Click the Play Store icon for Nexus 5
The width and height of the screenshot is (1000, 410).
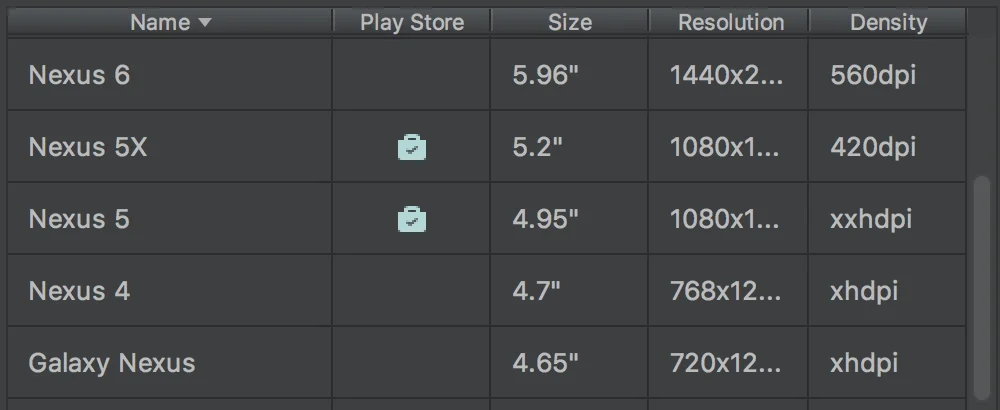(412, 219)
